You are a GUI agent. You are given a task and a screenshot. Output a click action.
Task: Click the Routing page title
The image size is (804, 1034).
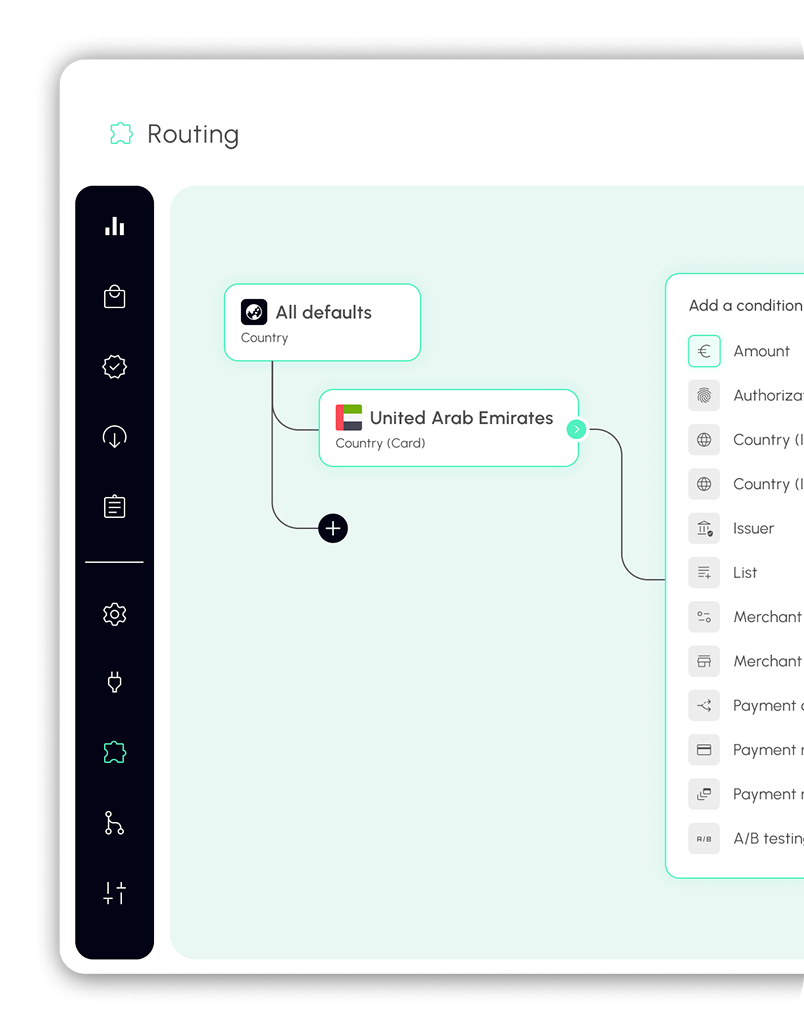[192, 134]
